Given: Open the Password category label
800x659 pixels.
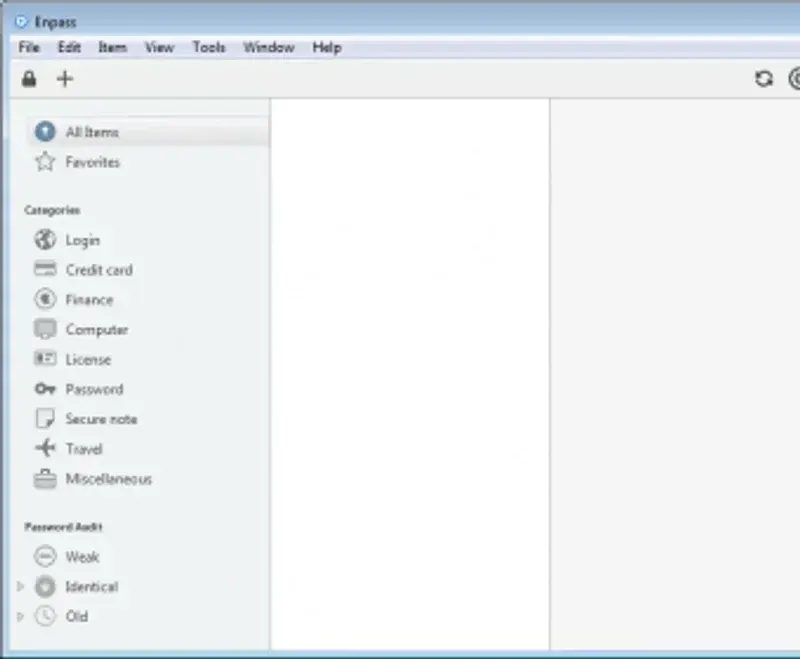Looking at the screenshot, I should 94,389.
